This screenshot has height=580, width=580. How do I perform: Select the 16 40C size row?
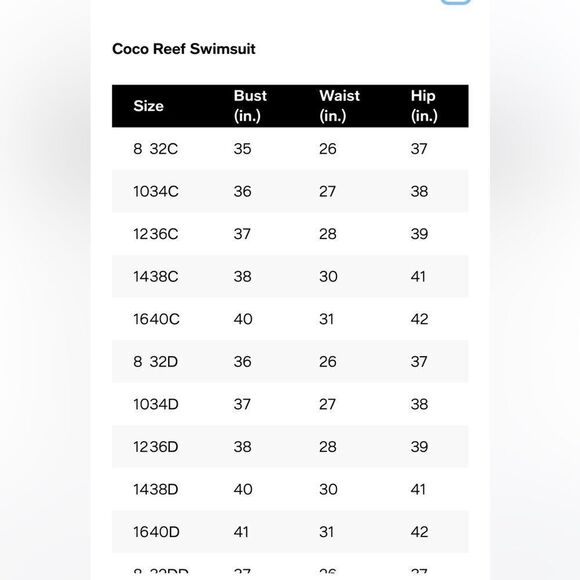(290, 319)
